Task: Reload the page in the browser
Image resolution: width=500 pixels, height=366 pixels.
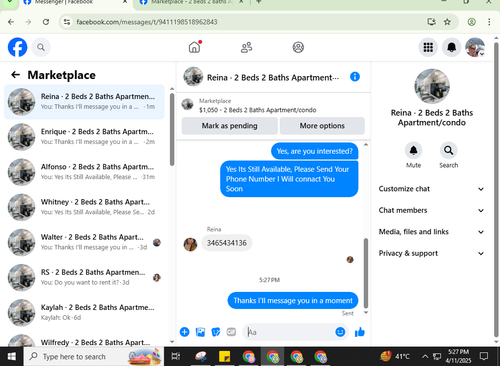Action: [x=46, y=22]
